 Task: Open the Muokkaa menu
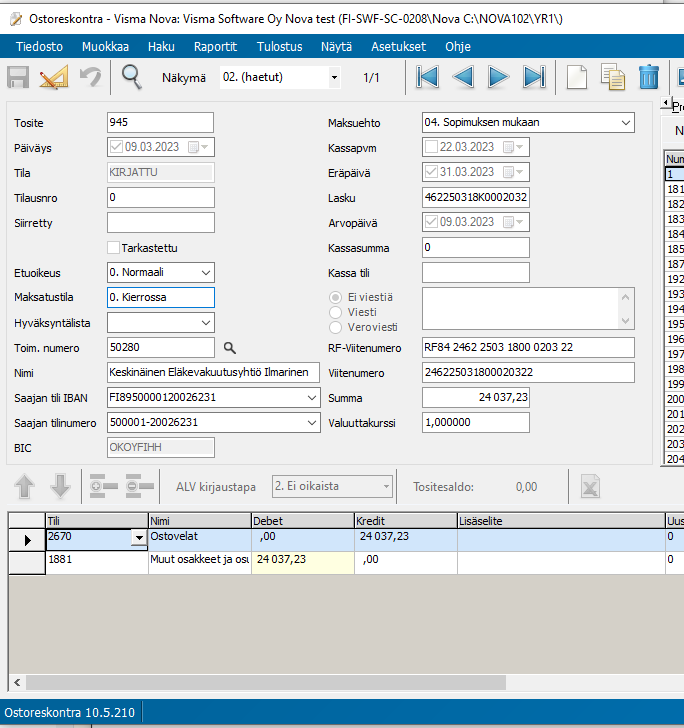(105, 46)
